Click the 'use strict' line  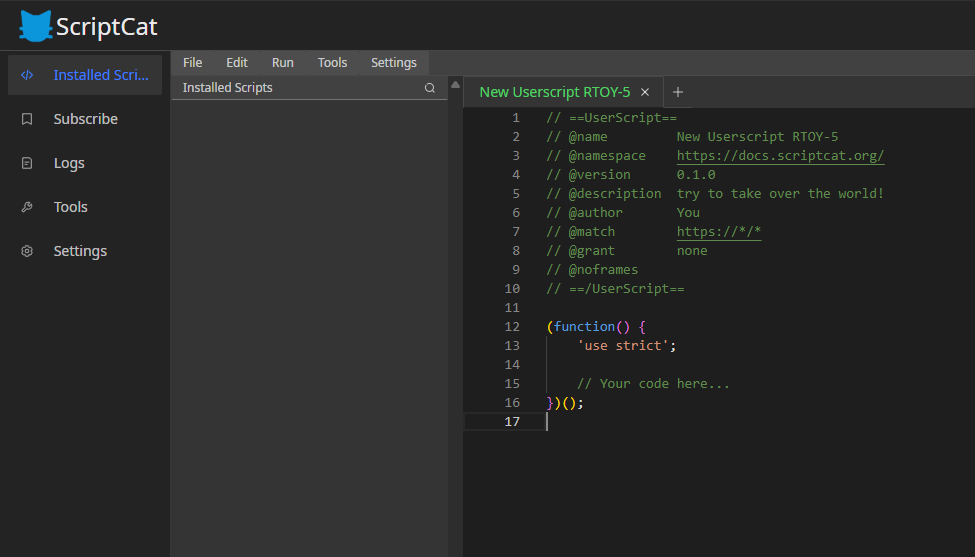[x=626, y=346]
